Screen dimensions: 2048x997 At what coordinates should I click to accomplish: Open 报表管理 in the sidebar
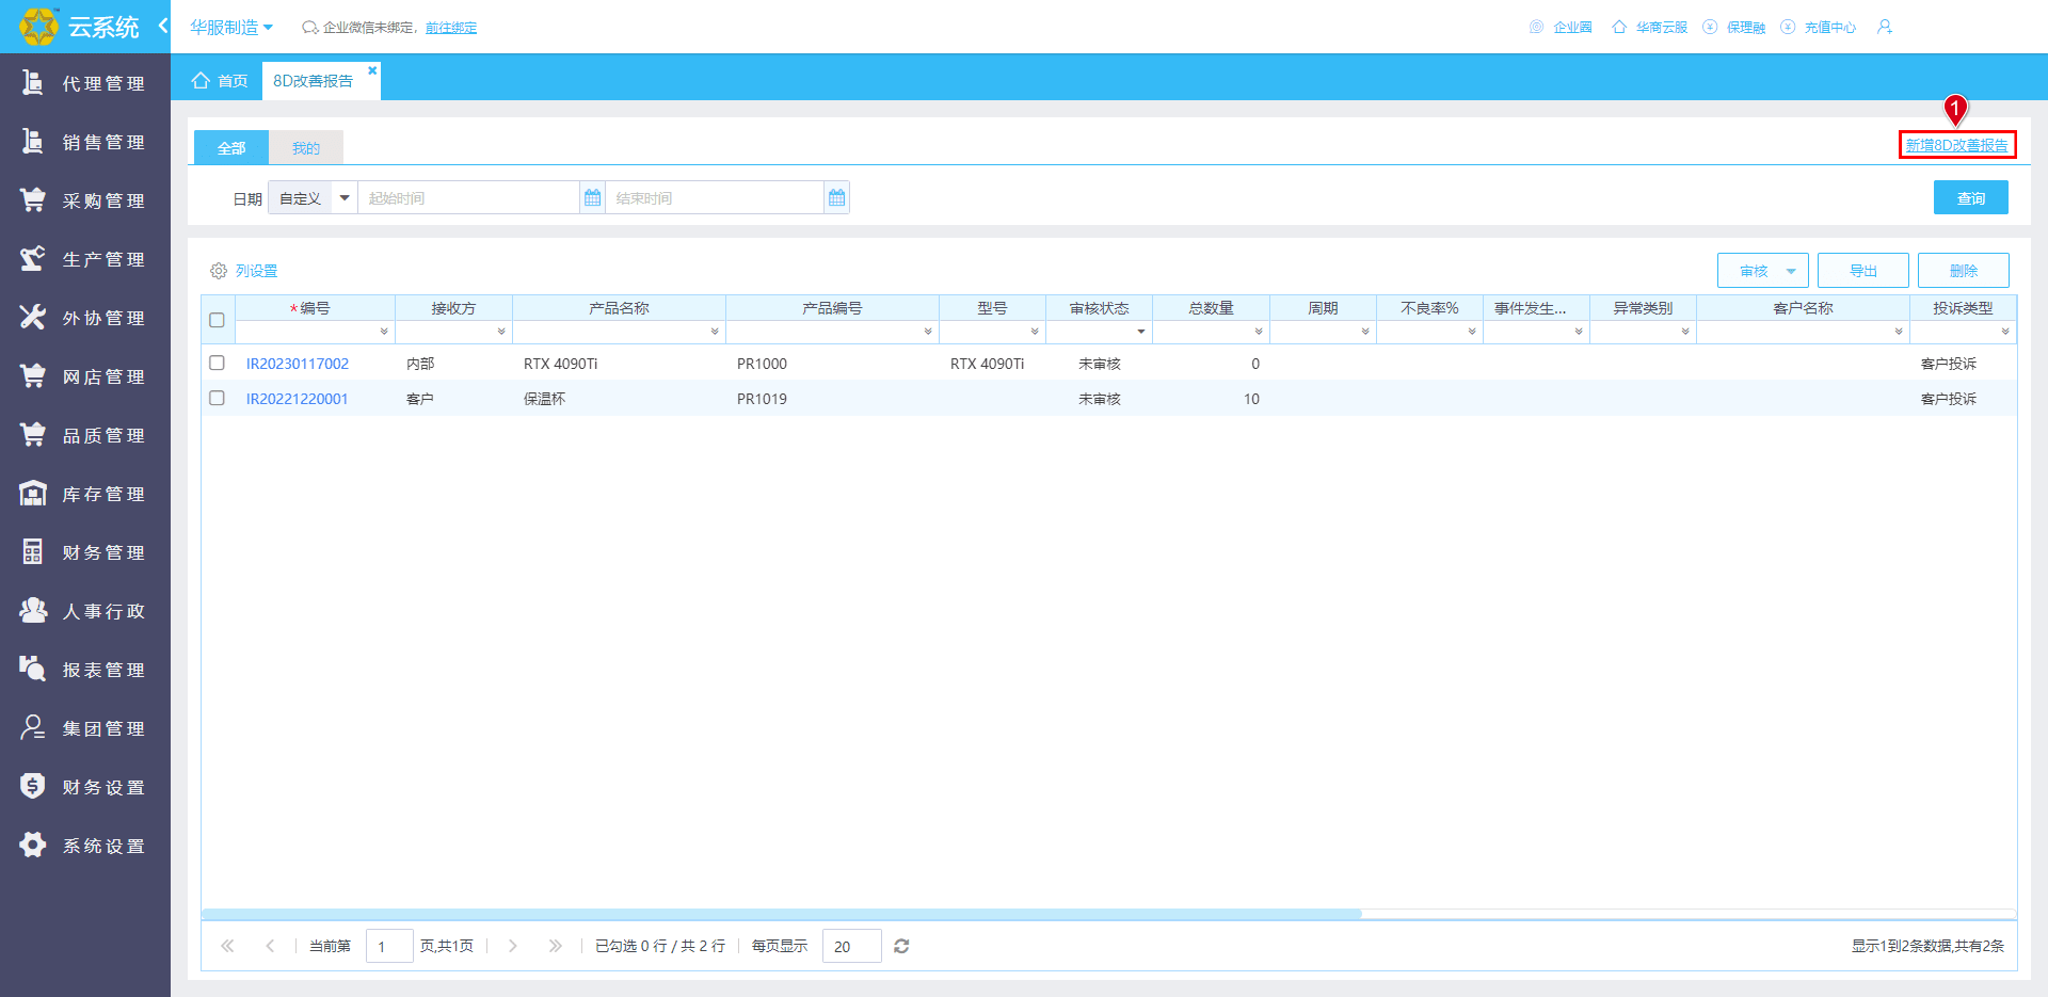(x=85, y=670)
